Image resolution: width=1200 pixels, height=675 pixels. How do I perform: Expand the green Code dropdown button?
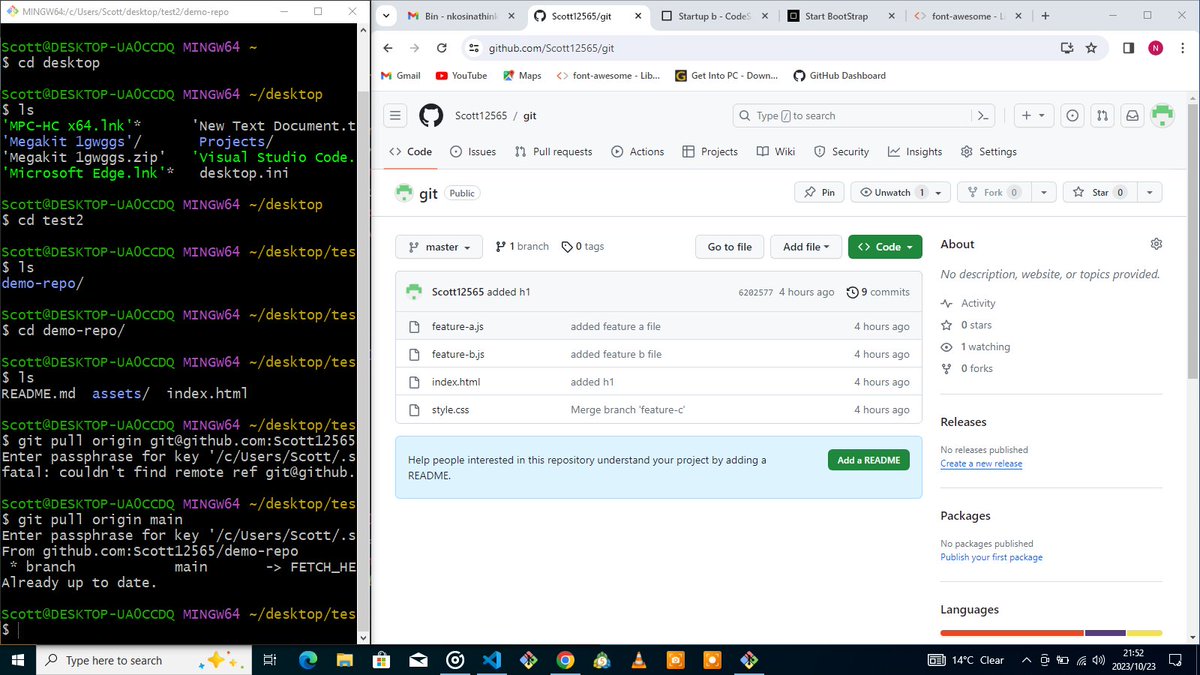tap(885, 247)
